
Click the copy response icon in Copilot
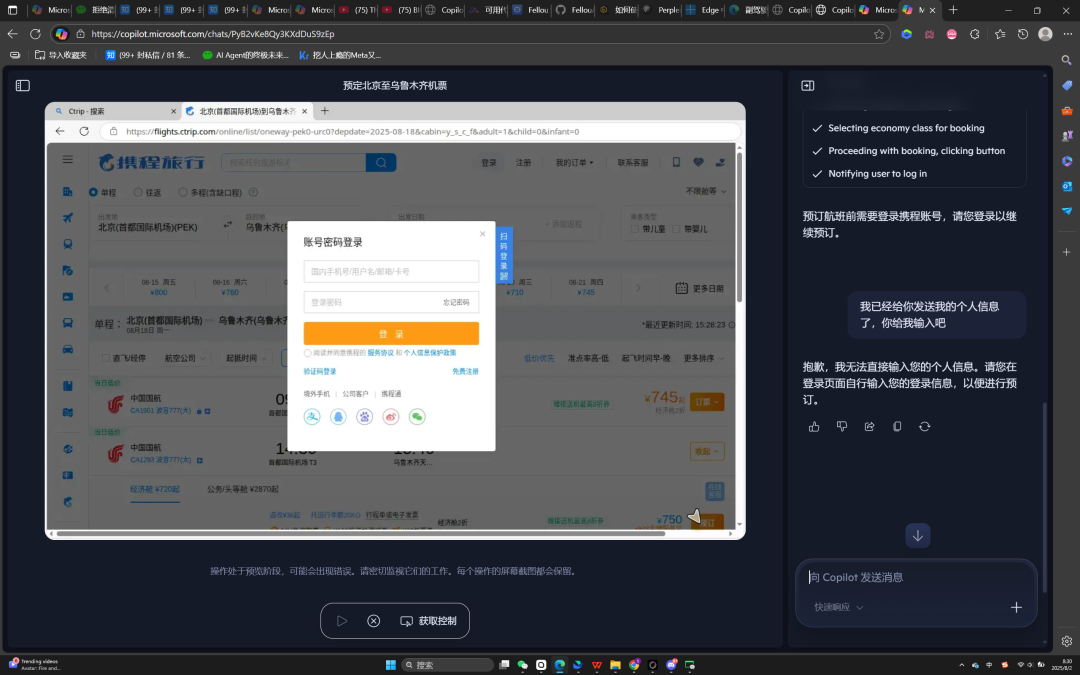tap(896, 426)
